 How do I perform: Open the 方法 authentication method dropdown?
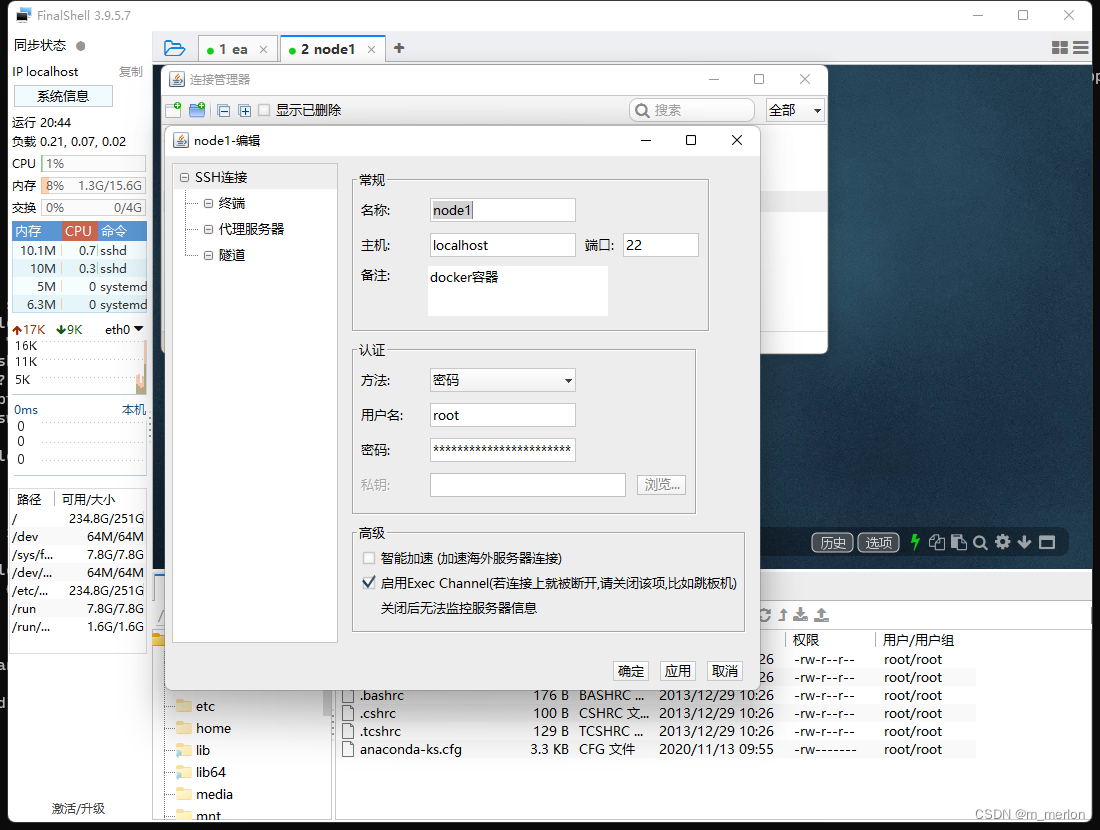[x=502, y=380]
